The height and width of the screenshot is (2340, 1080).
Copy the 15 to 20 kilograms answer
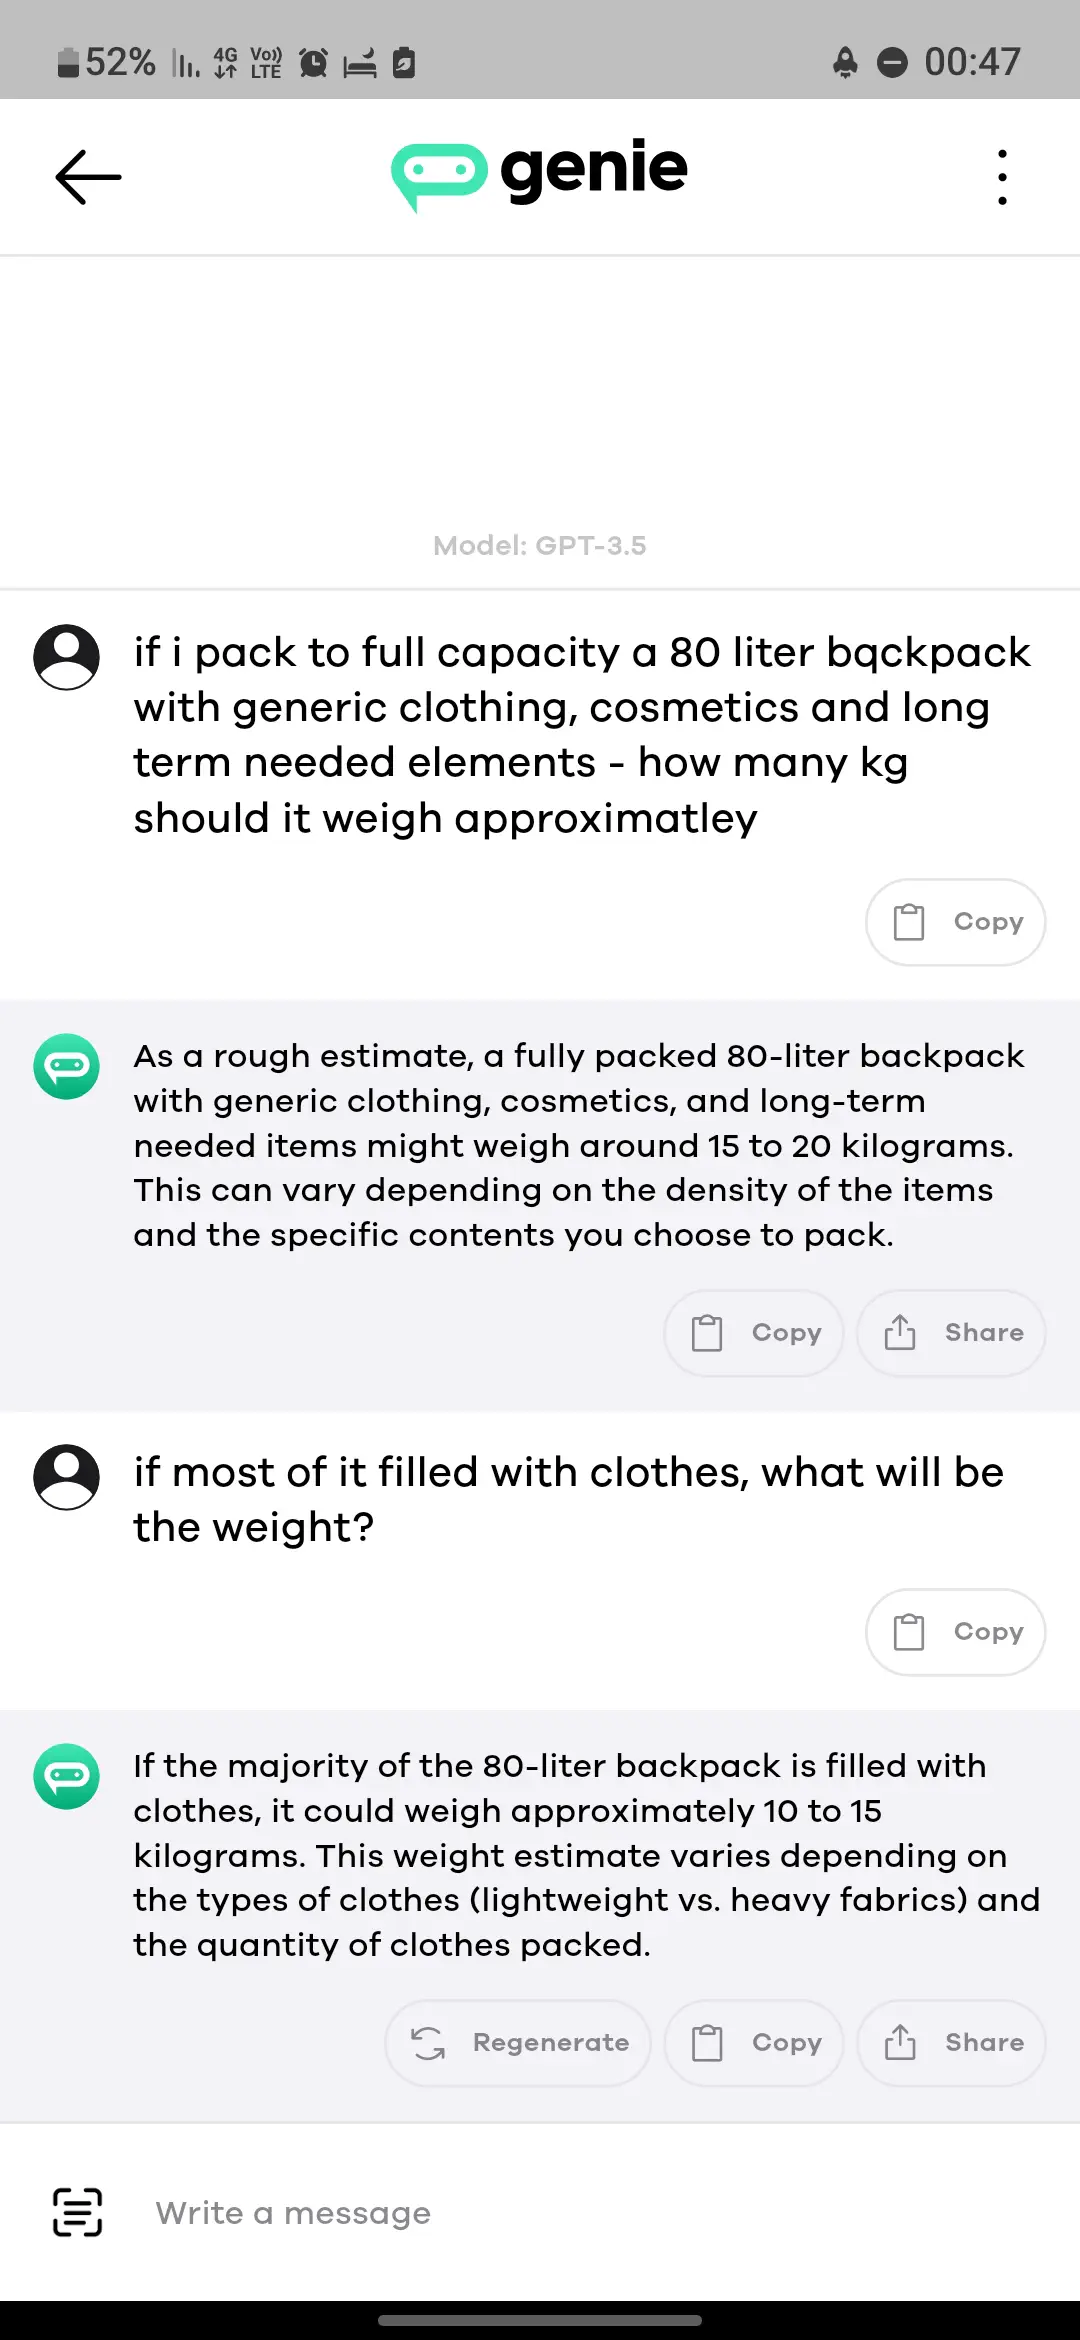[x=754, y=1333]
